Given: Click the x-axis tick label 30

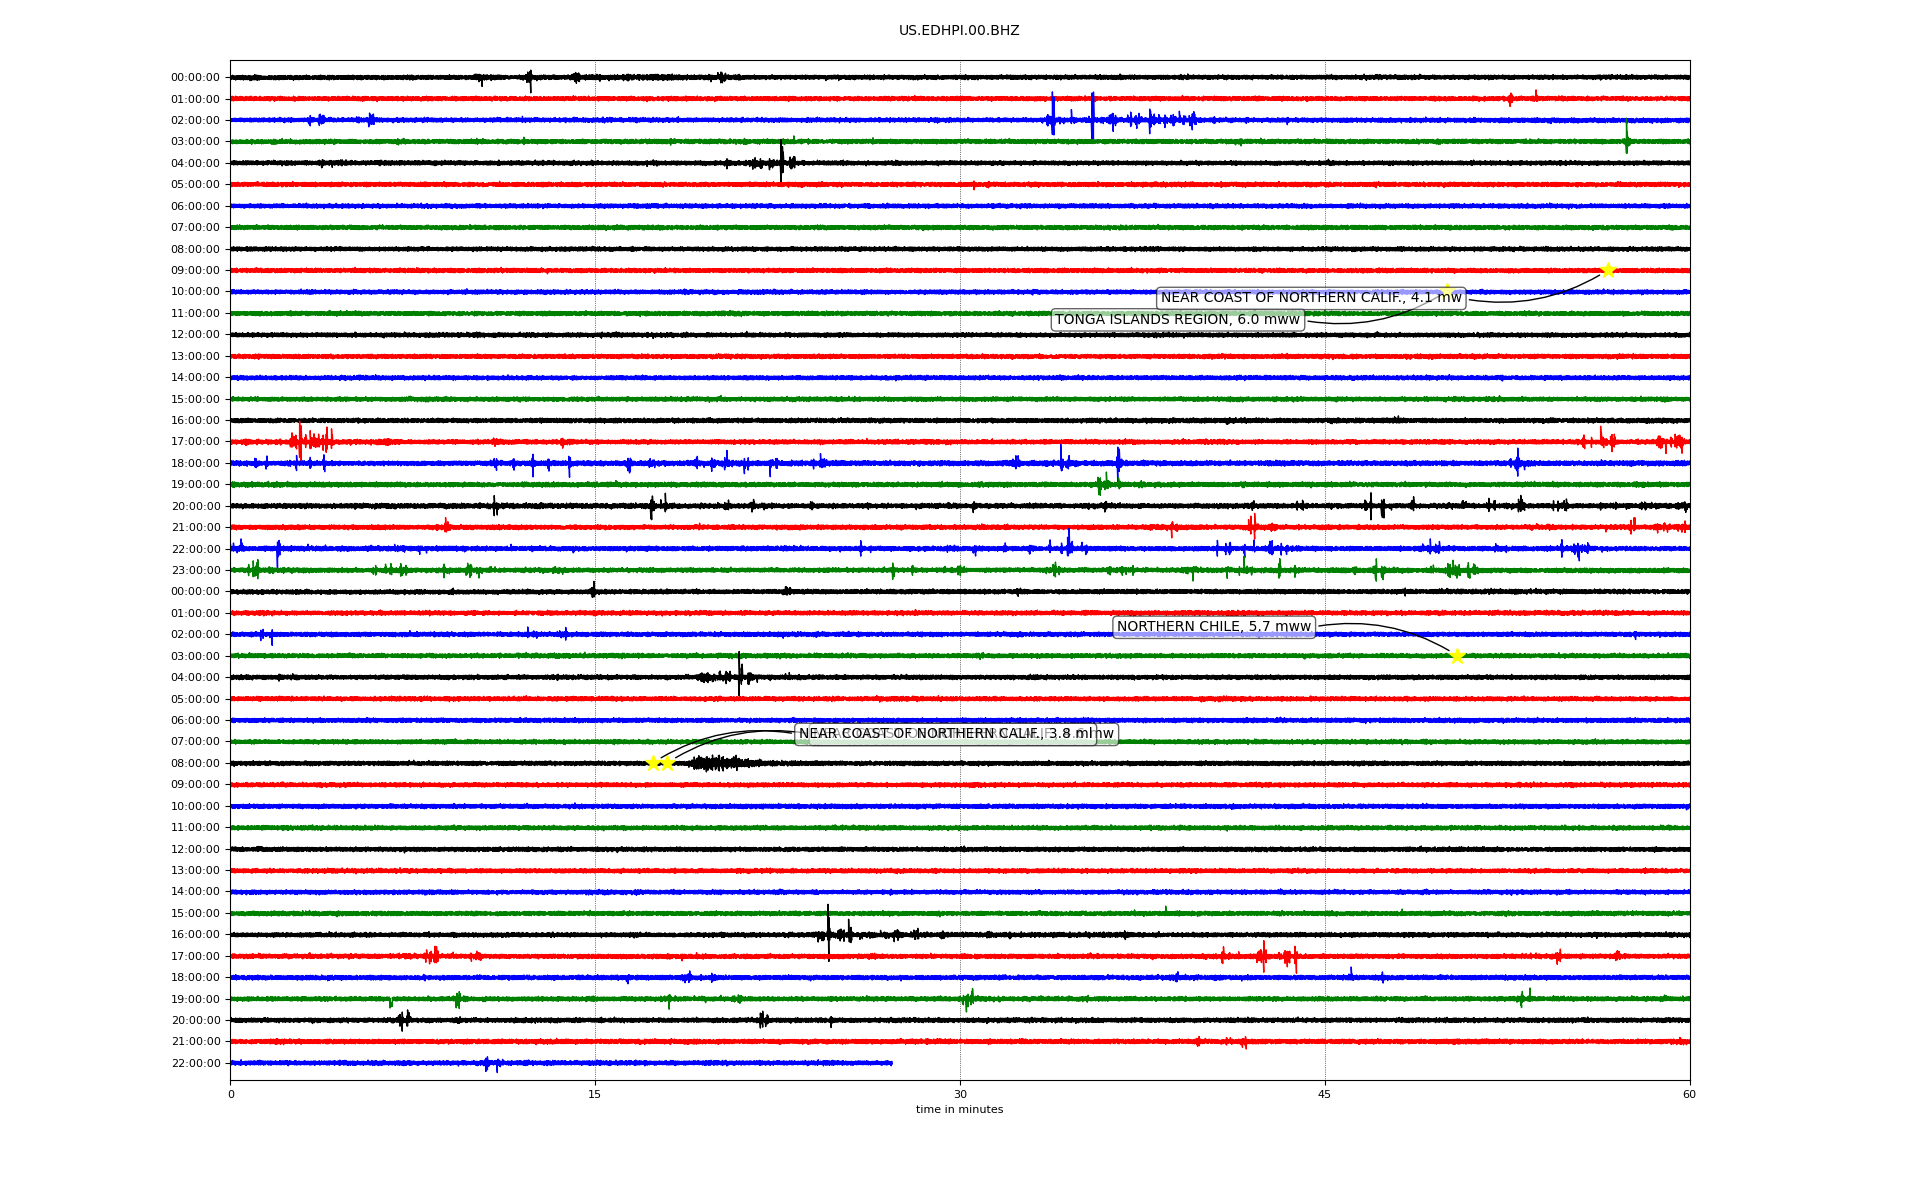Looking at the screenshot, I should pos(960,1094).
